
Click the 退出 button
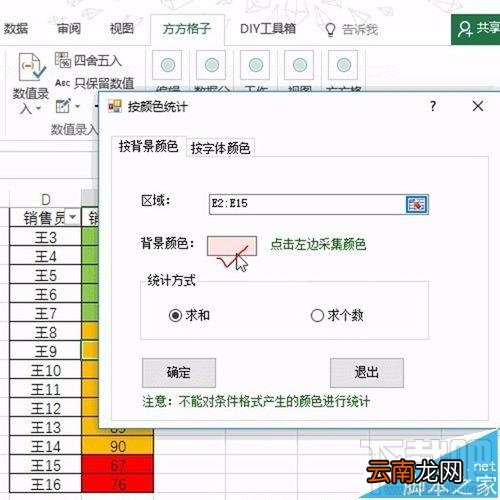[x=367, y=373]
